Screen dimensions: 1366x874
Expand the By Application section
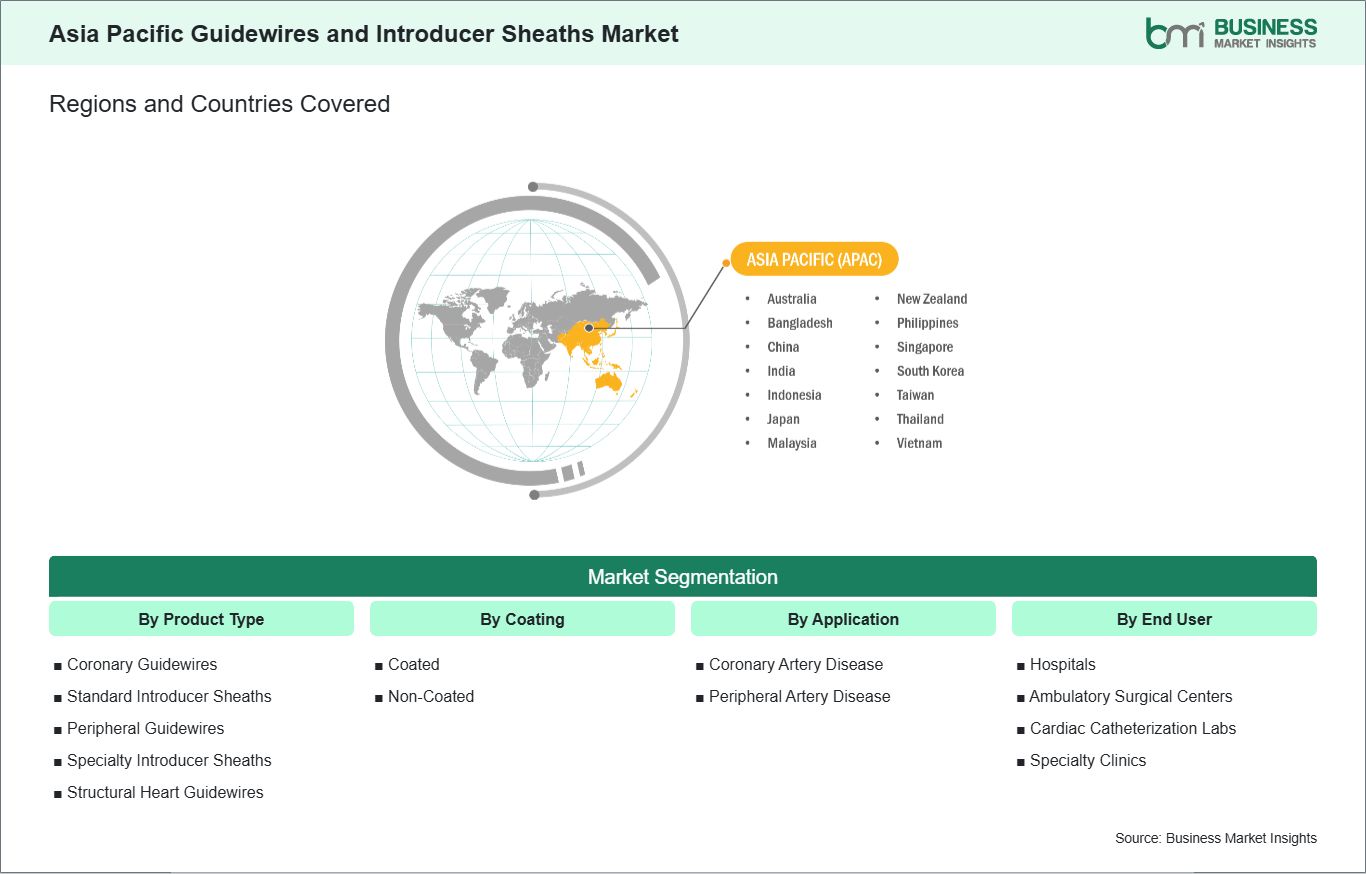843,618
